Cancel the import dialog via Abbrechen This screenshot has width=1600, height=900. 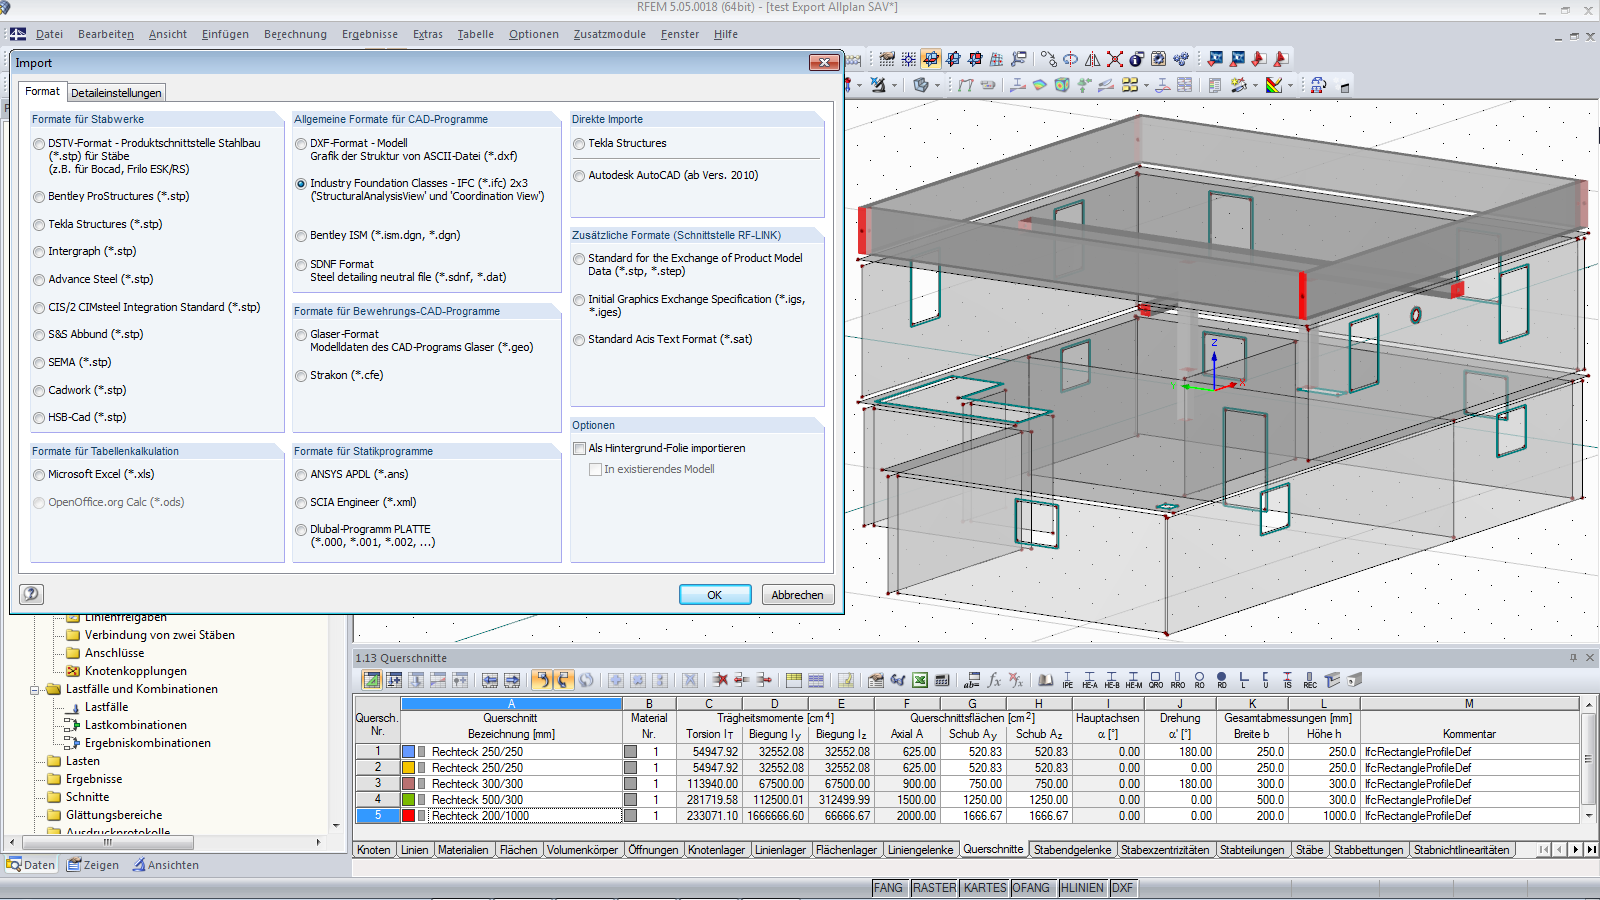[797, 594]
